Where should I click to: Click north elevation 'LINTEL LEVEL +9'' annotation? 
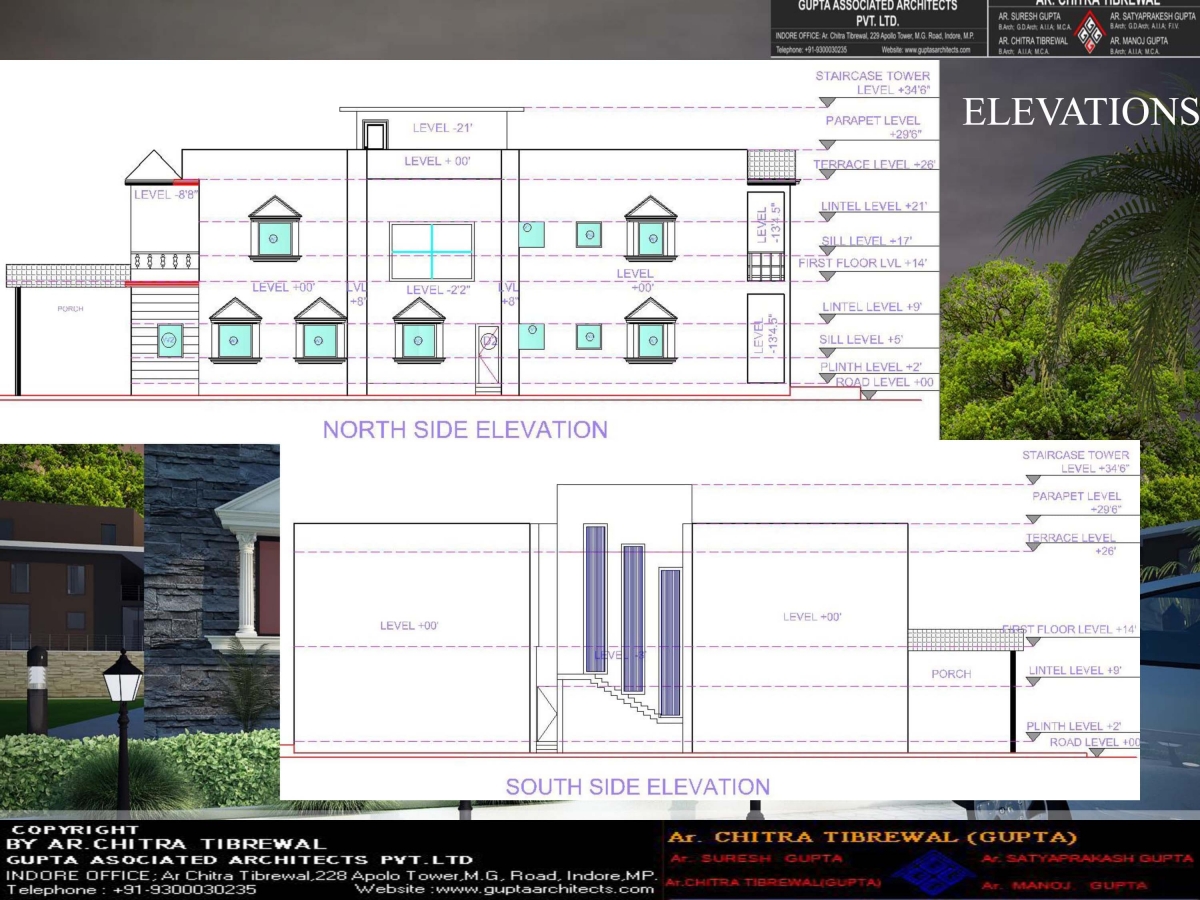pyautogui.click(x=872, y=307)
